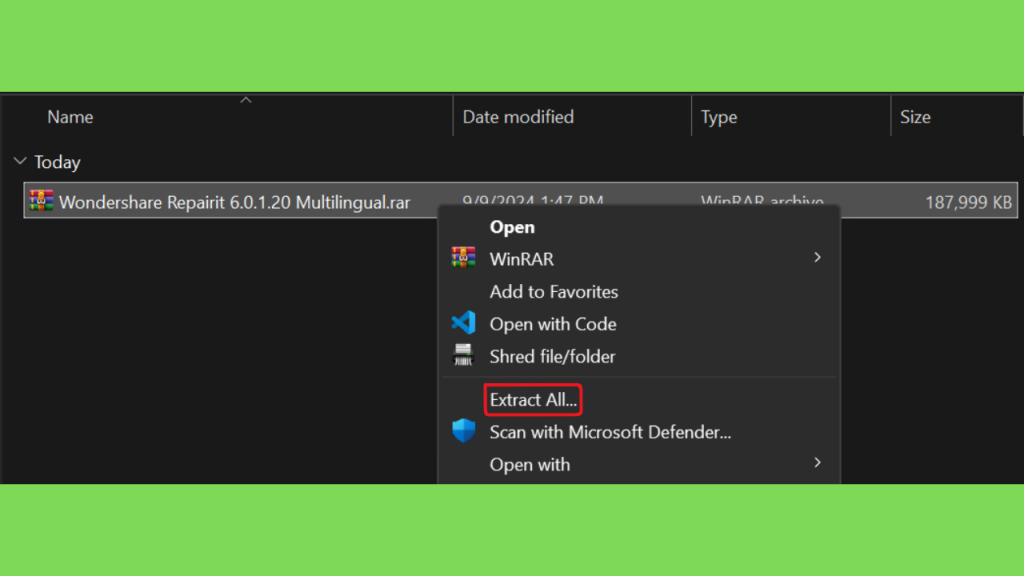Viewport: 1024px width, 576px height.
Task: Click the Visual Studio Code icon in the menu
Action: click(463, 323)
